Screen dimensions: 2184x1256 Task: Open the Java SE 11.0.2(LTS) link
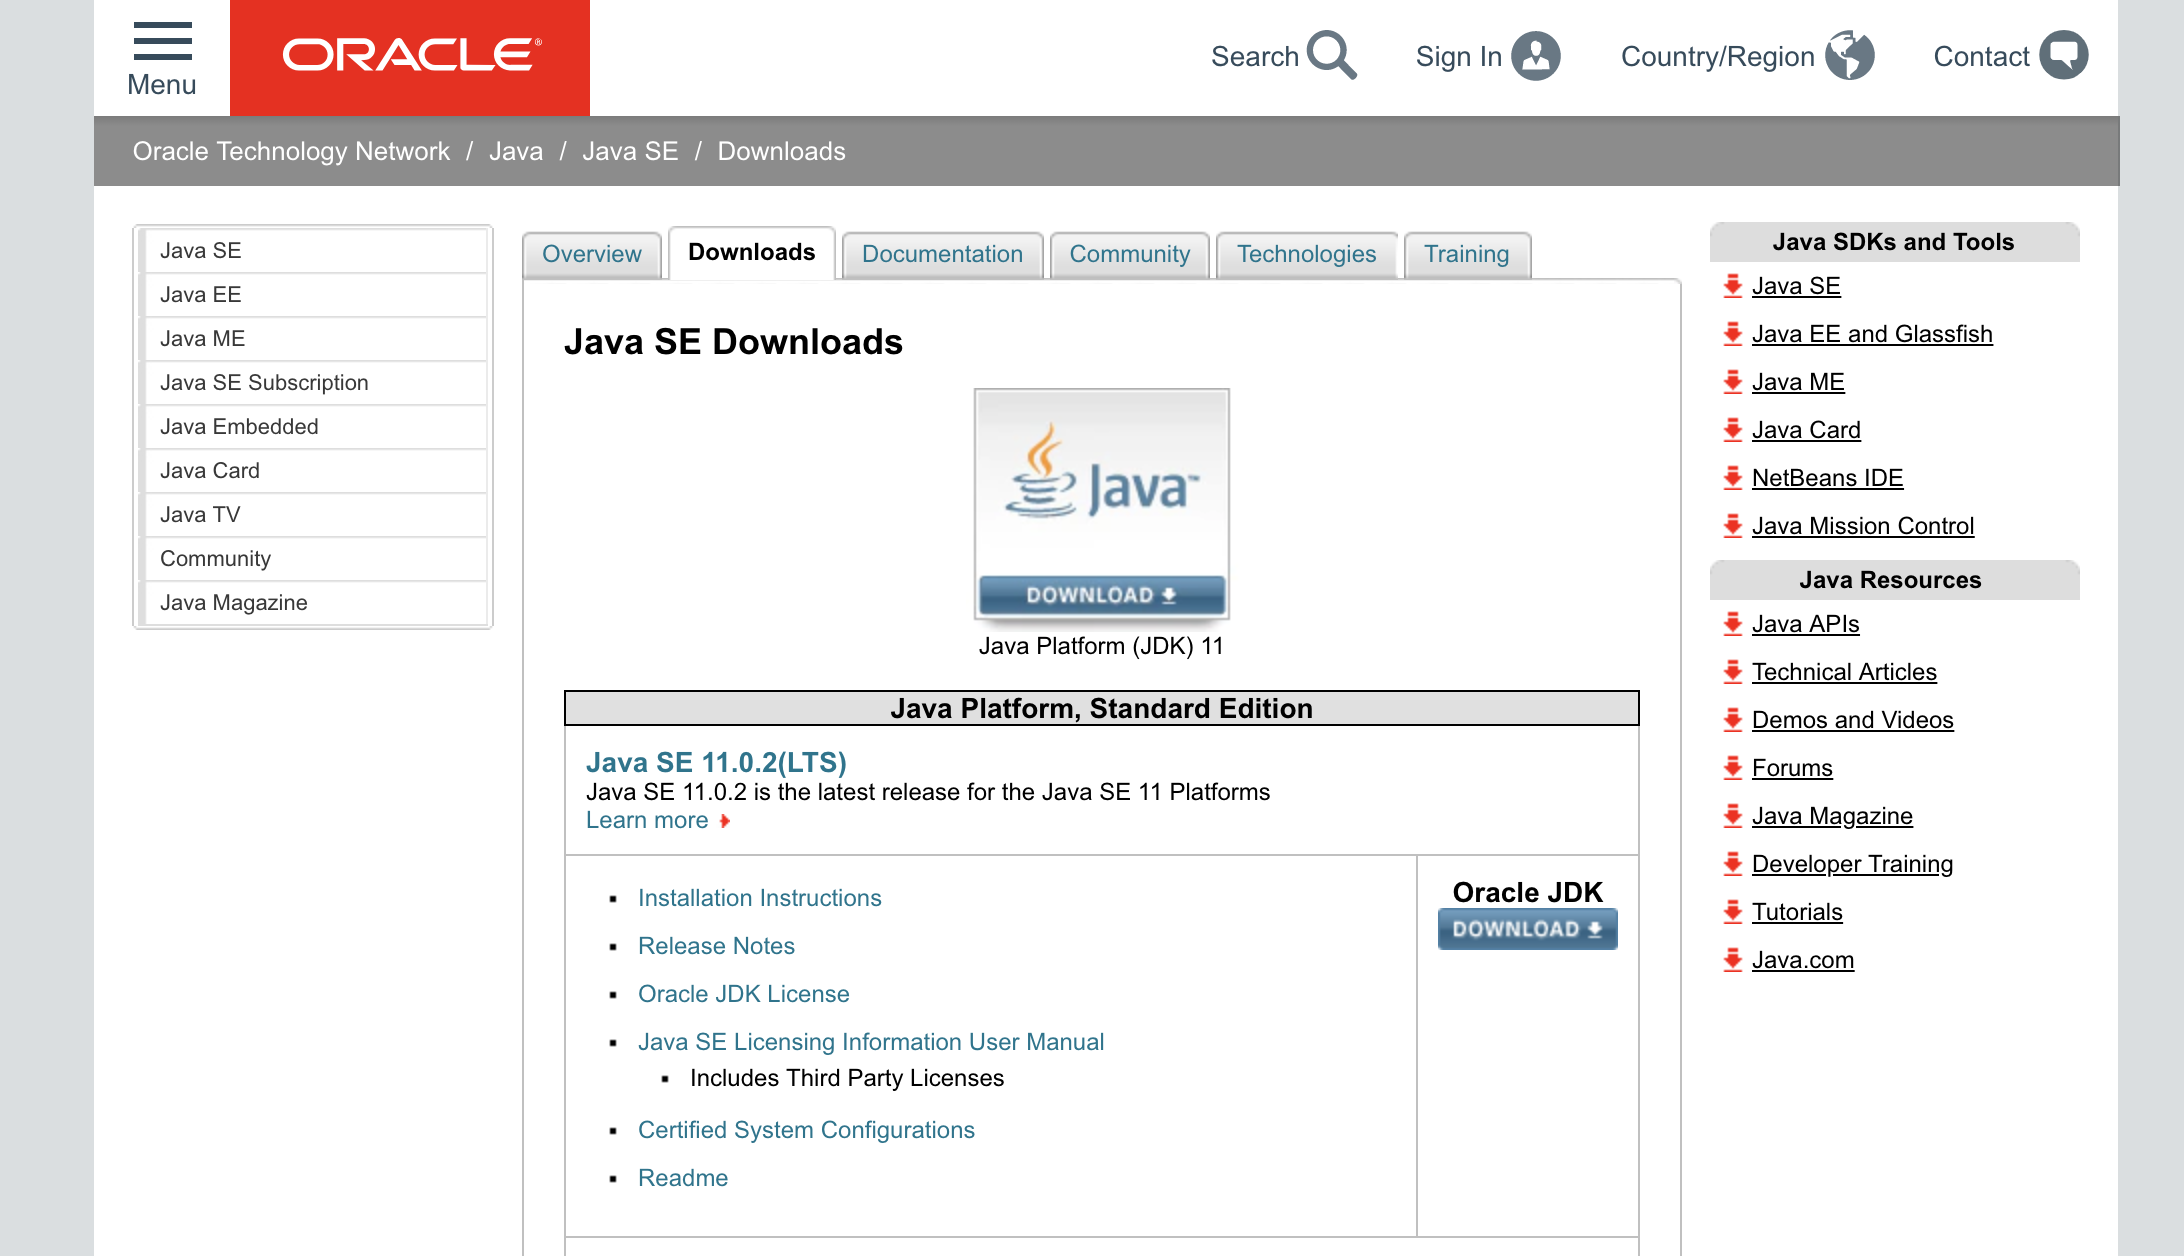click(716, 763)
